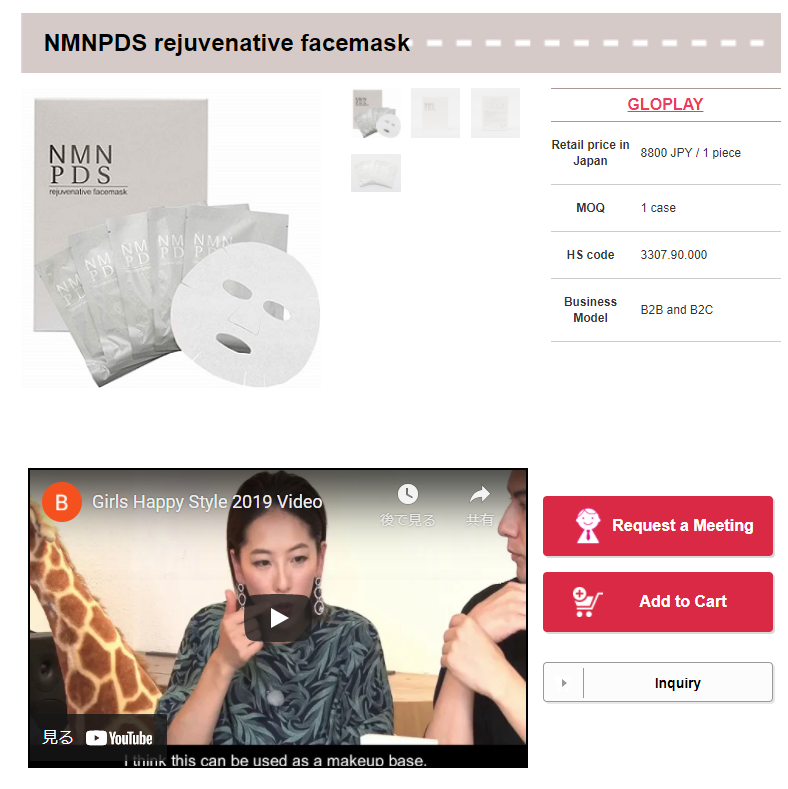
Task: Select the first facemask set thumbnail
Action: click(376, 113)
